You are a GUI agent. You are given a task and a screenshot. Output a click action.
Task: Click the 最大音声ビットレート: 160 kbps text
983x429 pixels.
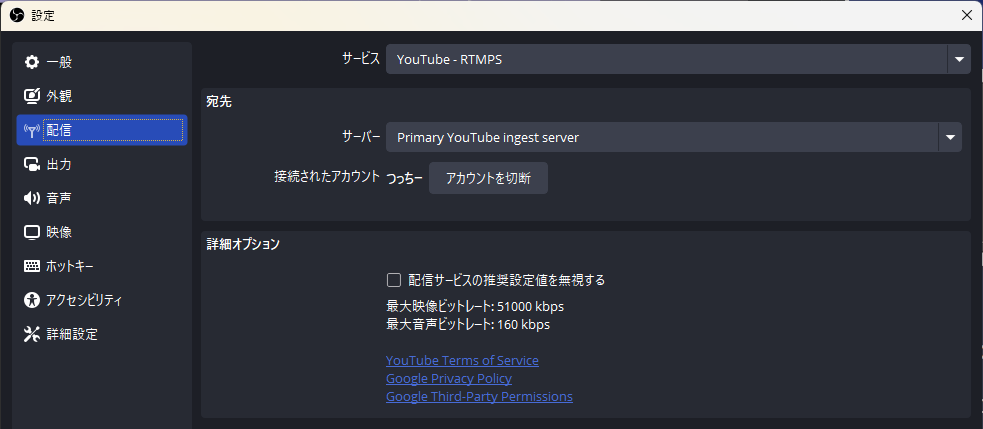468,325
